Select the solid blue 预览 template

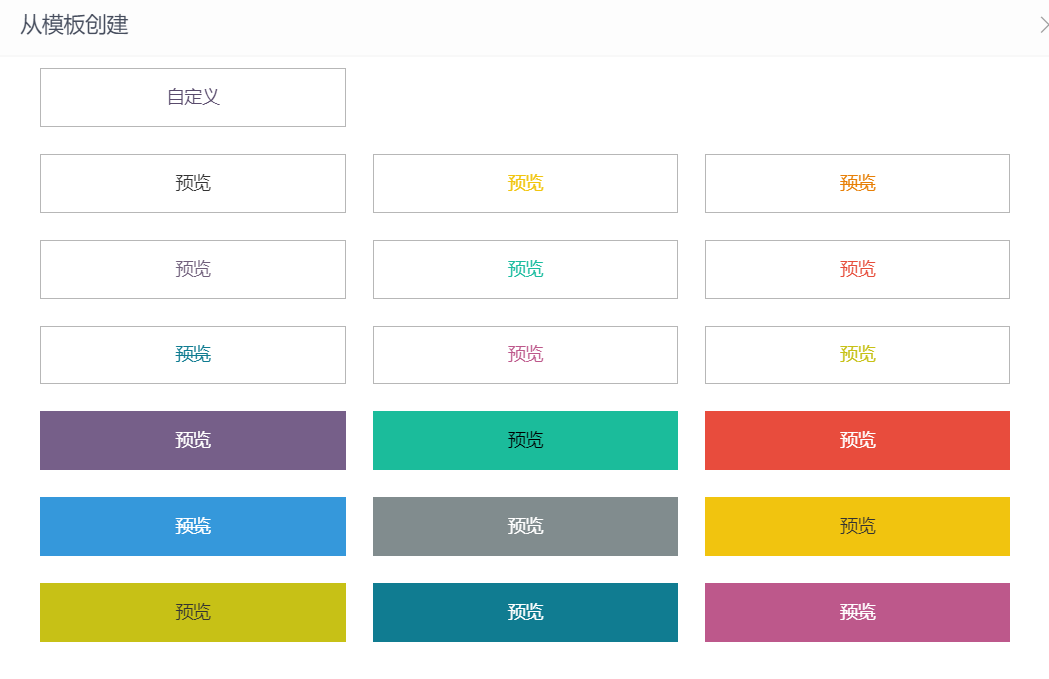193,526
